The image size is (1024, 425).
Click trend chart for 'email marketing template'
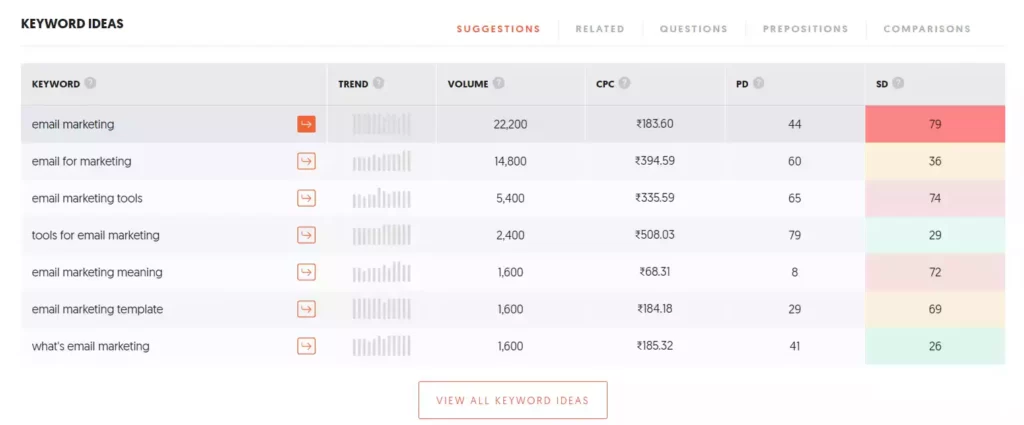(382, 309)
